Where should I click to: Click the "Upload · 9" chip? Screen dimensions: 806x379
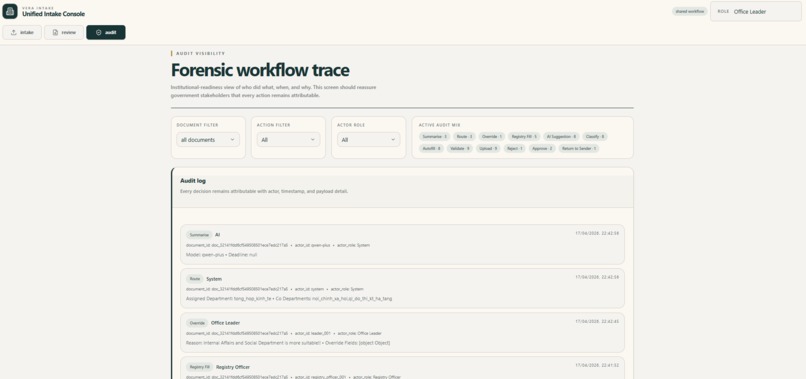click(487, 148)
